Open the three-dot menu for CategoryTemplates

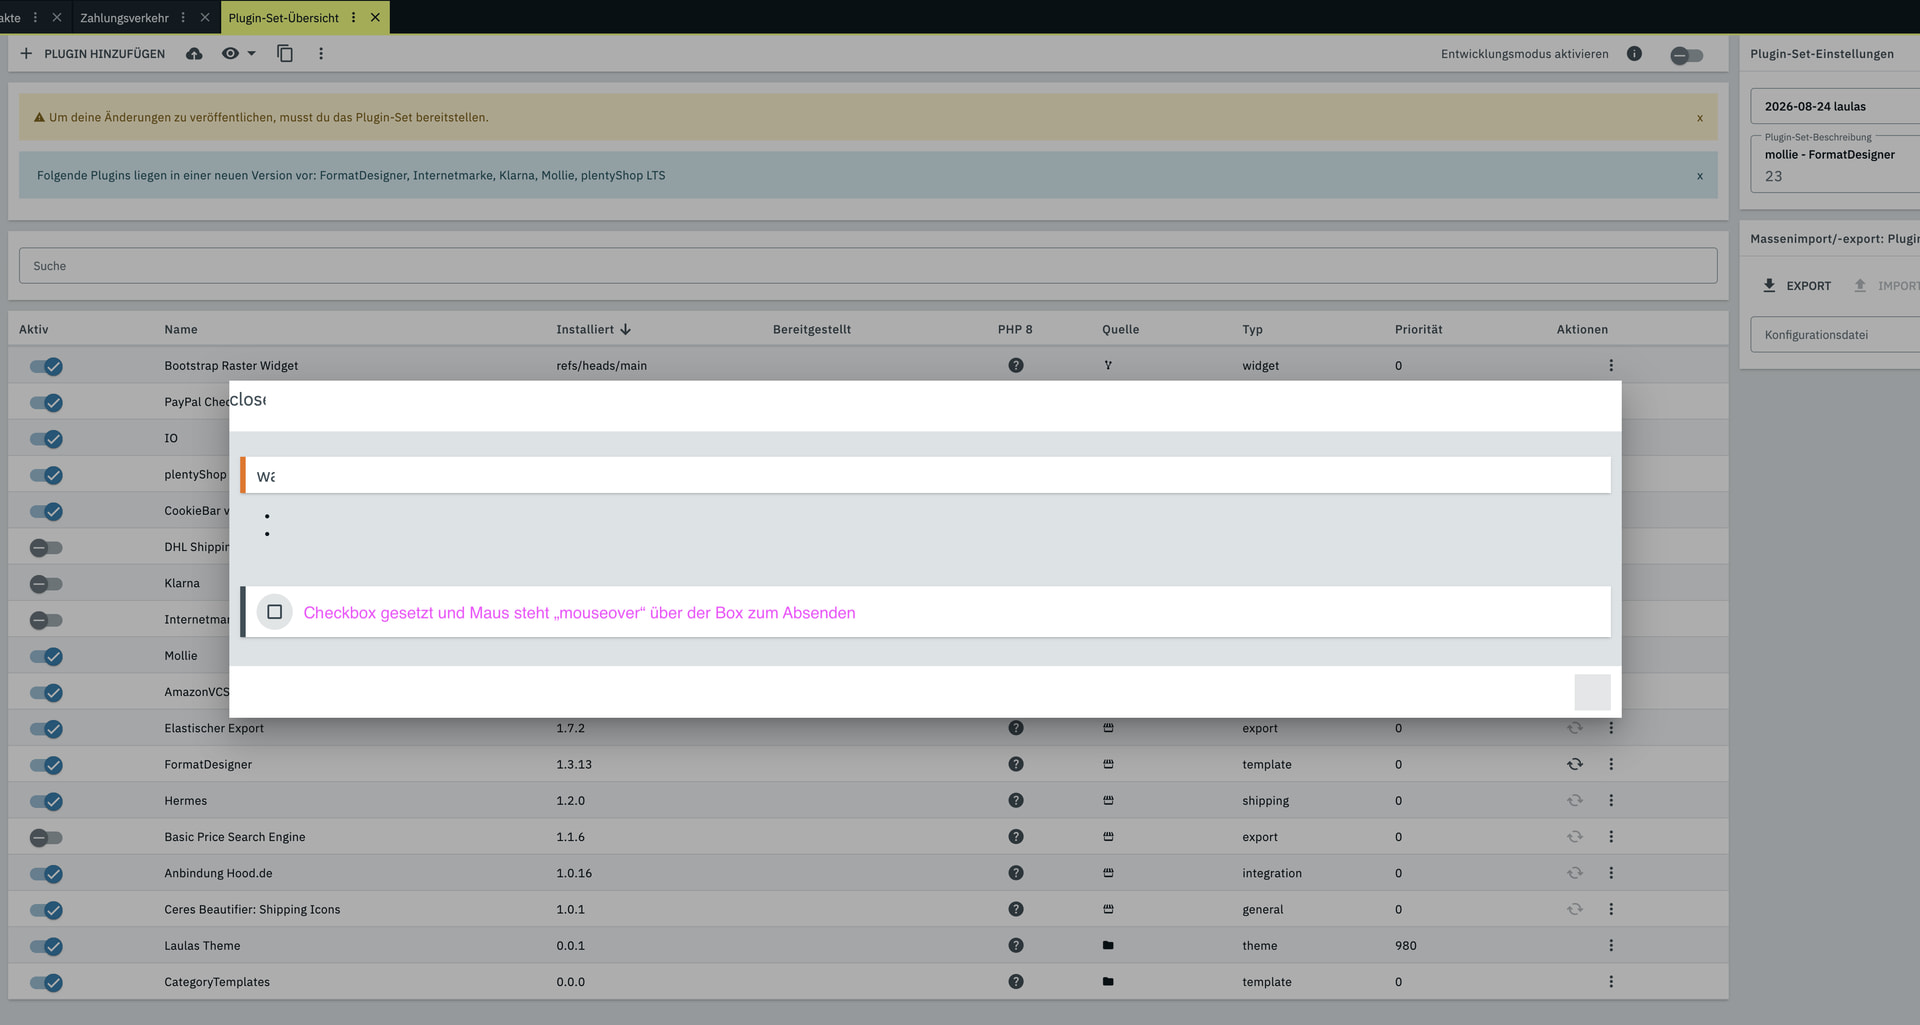tap(1611, 982)
